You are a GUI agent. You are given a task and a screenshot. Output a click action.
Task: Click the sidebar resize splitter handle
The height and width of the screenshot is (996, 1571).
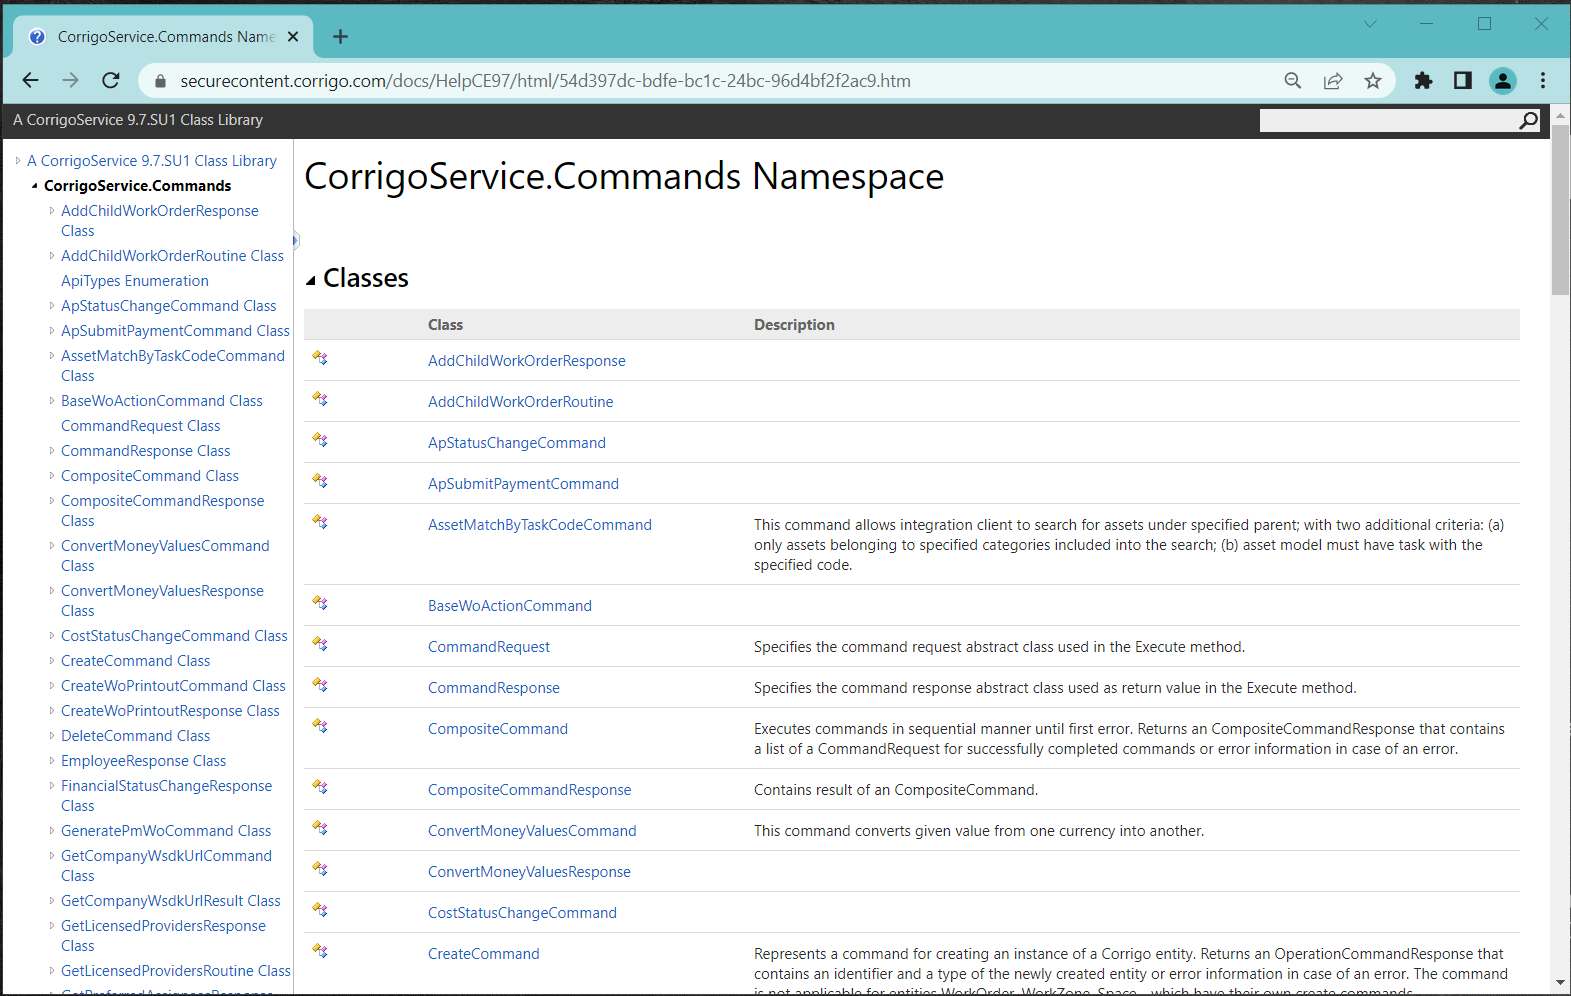click(296, 240)
